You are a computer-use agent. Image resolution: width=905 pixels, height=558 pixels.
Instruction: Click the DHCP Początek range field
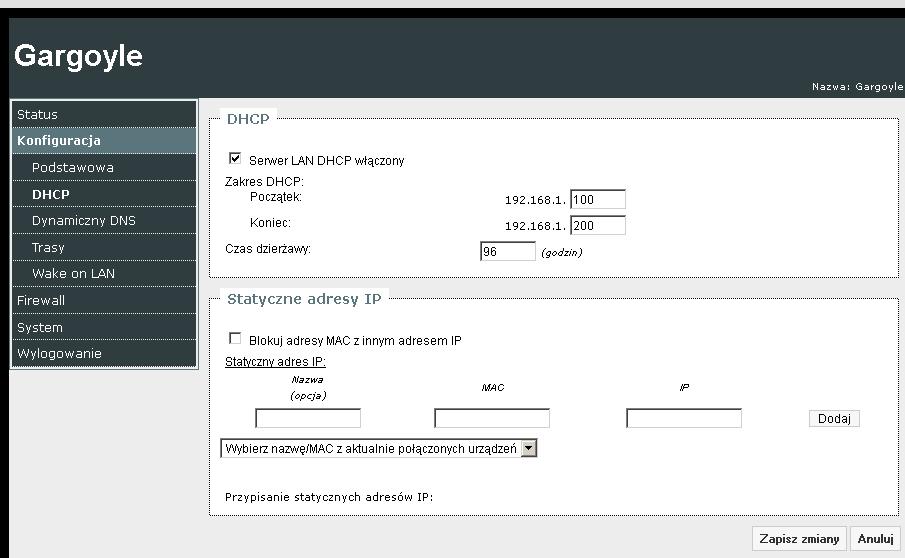coord(597,200)
